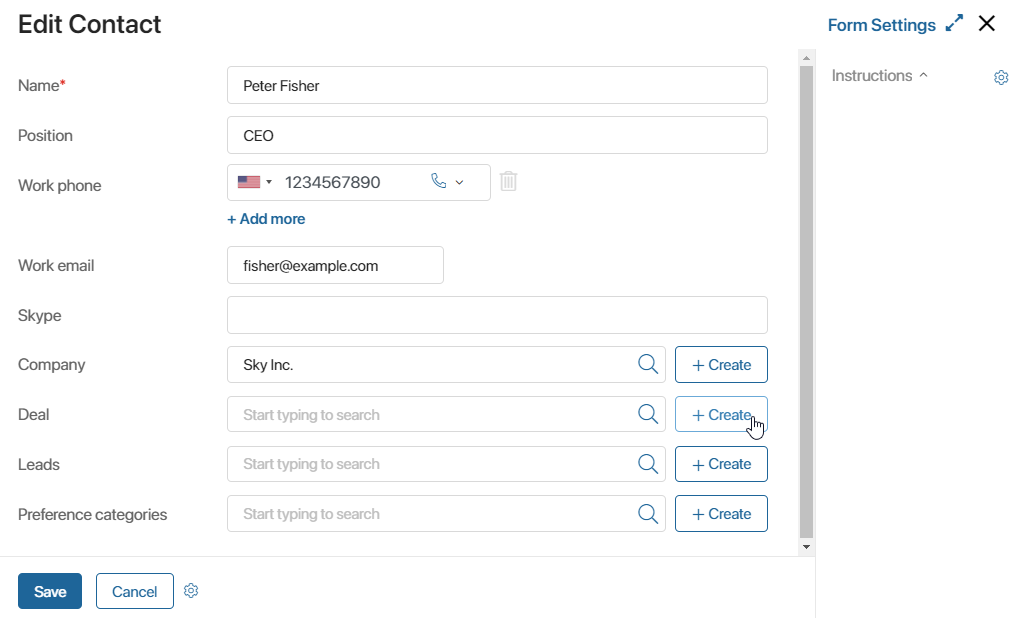Click search icon in Leads field
Image resolution: width=1021 pixels, height=618 pixels.
pyautogui.click(x=648, y=464)
